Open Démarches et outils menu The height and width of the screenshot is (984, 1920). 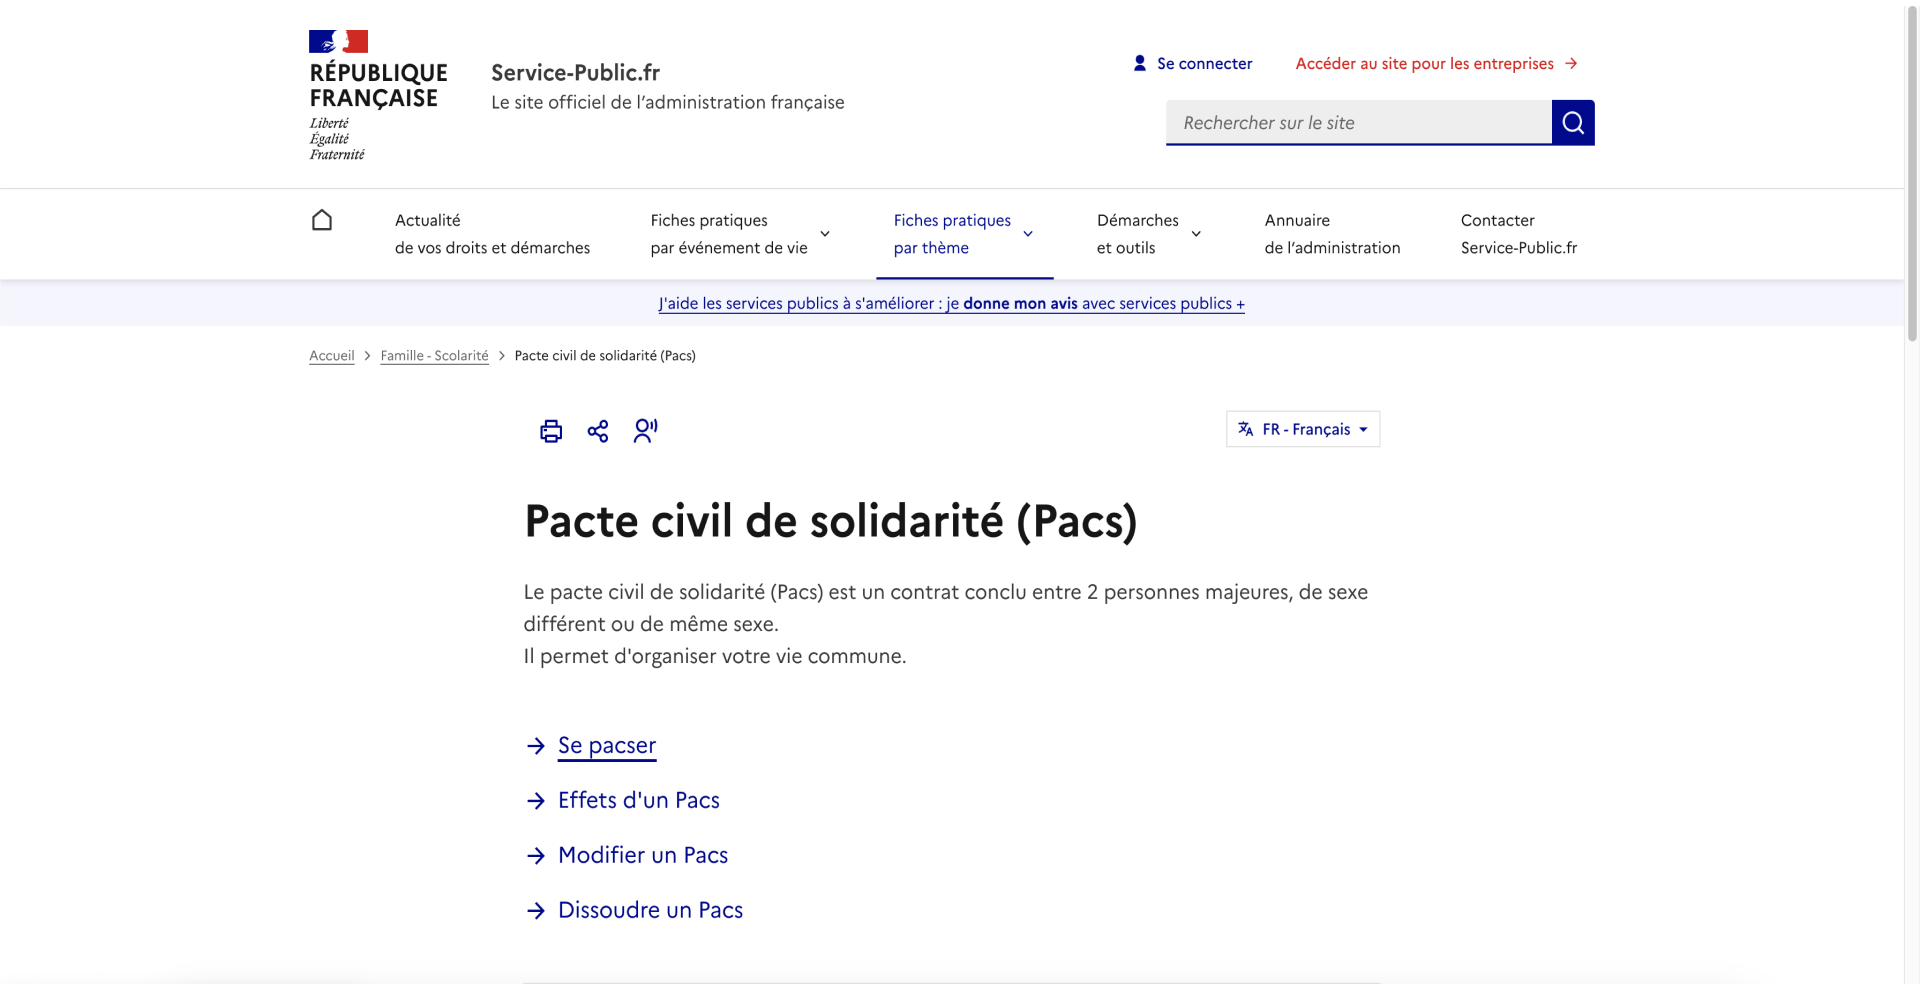coord(1150,234)
